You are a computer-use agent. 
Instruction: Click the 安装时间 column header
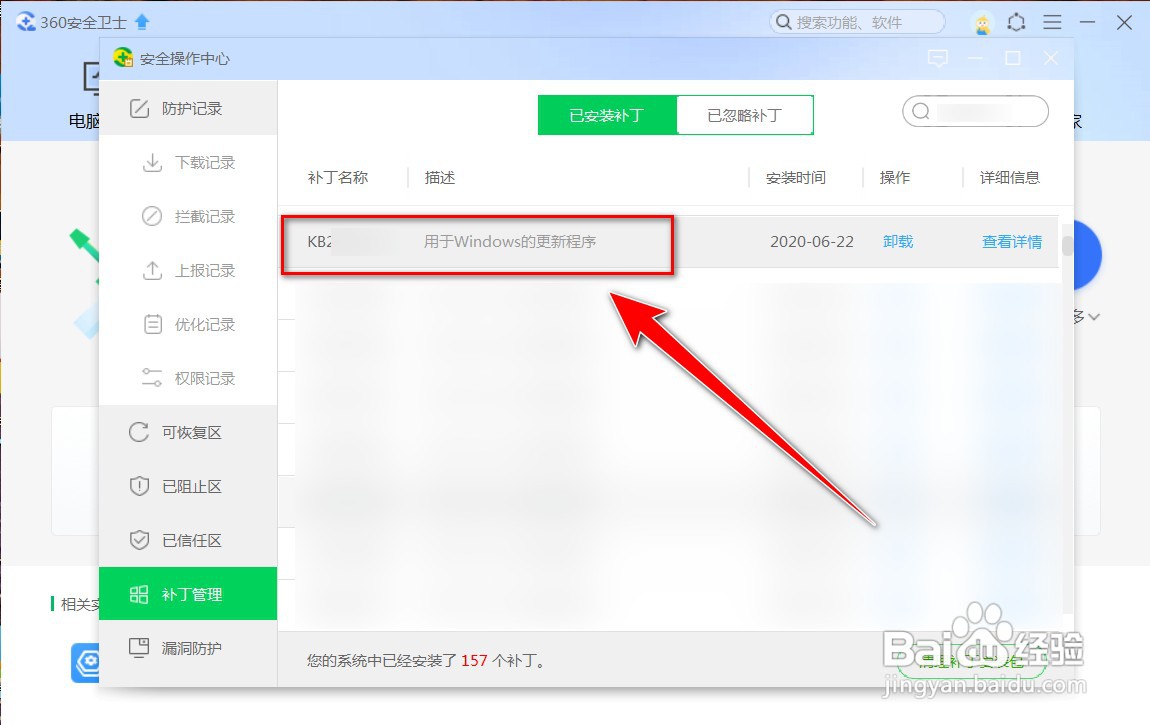[796, 178]
